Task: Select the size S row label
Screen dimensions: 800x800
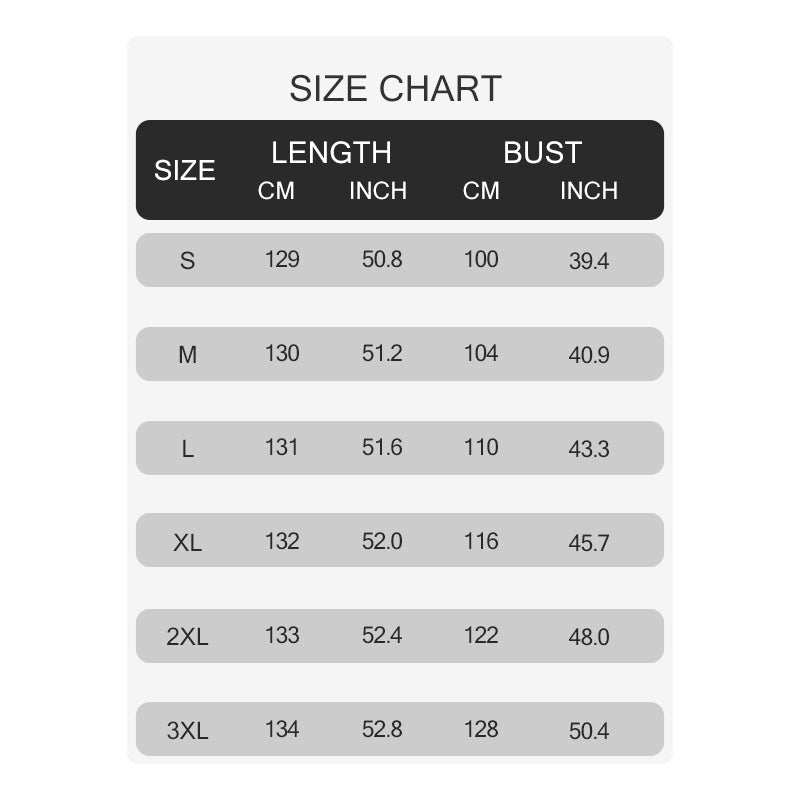Action: [x=187, y=261]
